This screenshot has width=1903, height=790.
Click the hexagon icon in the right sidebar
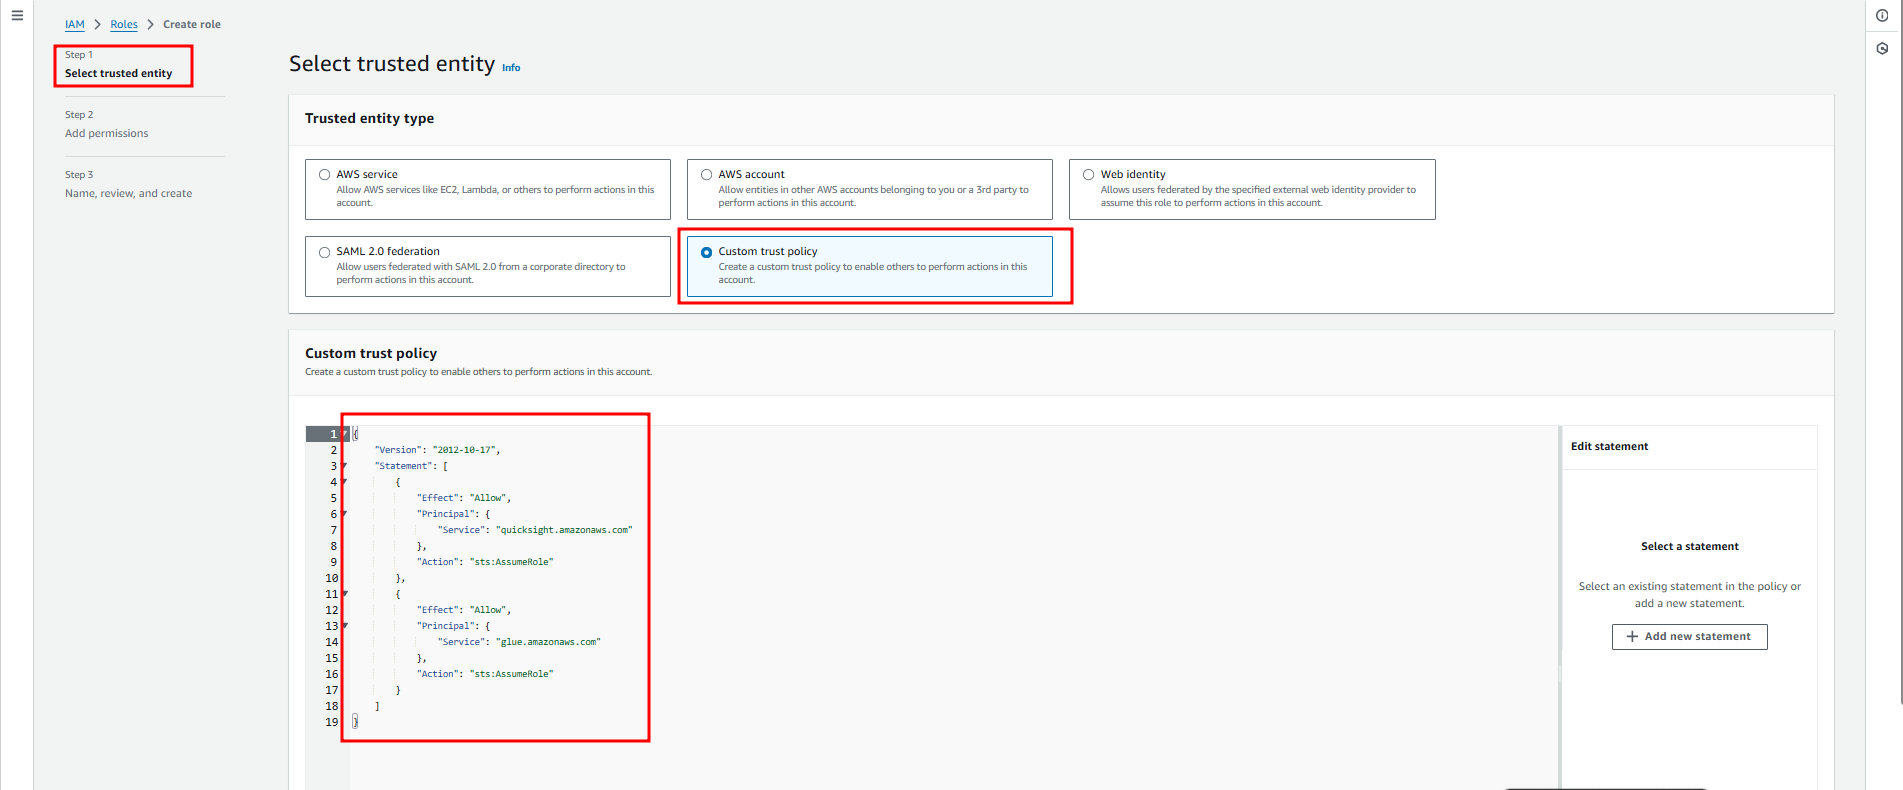pos(1882,49)
